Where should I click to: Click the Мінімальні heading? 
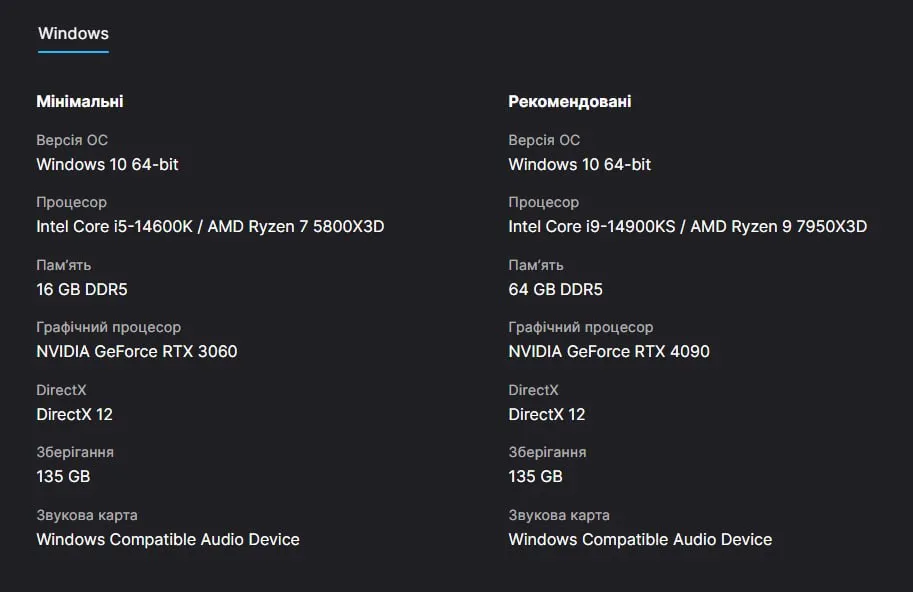click(80, 101)
